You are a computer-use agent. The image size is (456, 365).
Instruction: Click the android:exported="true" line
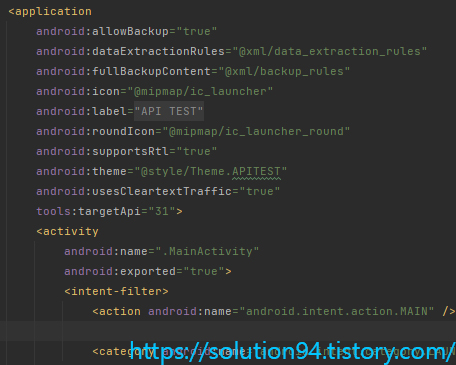tap(148, 271)
